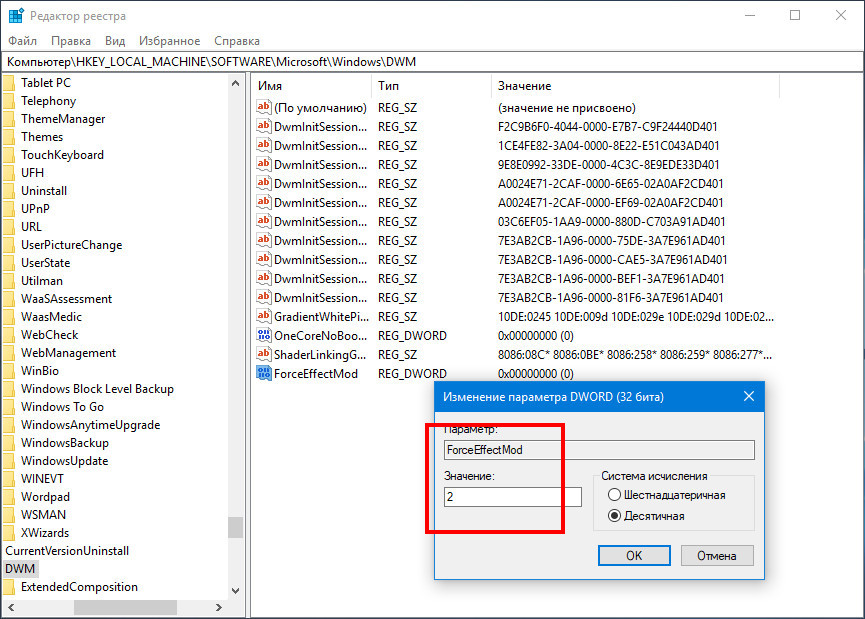This screenshot has width=865, height=619.
Task: Click the folder icon next to ThemeManager
Action: coord(9,119)
